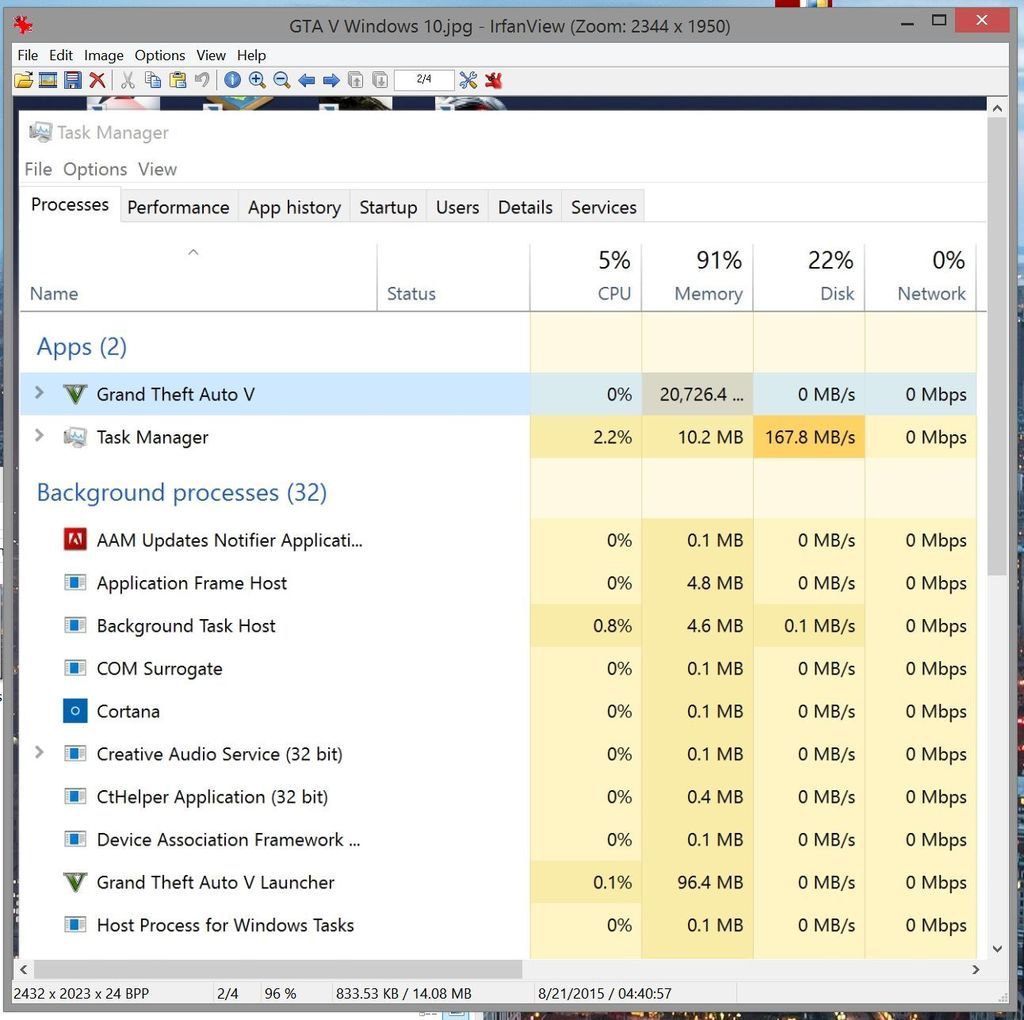1024x1020 pixels.
Task: Click IrfanView vertical scrollbar thumb
Action: [x=997, y=346]
